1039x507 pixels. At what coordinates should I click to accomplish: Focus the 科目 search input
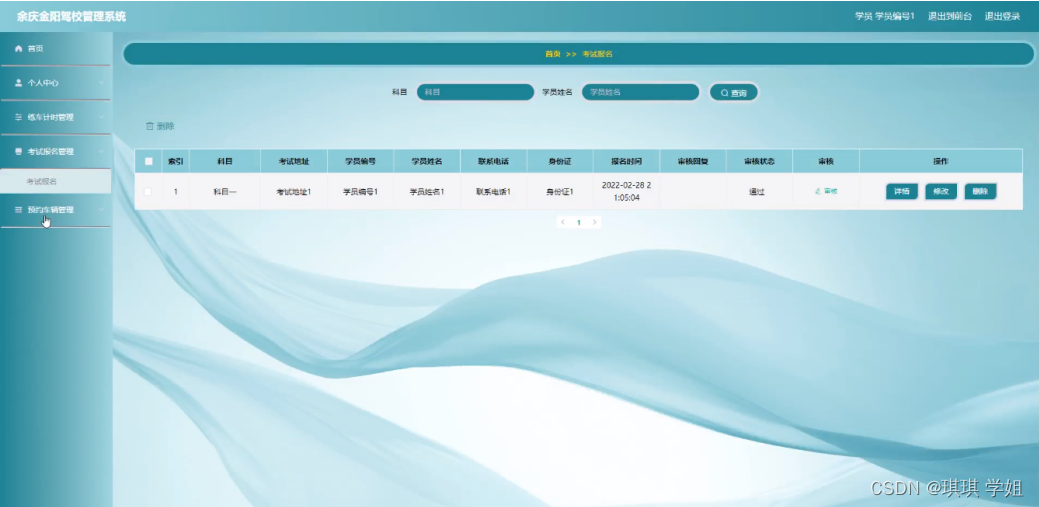[475, 92]
